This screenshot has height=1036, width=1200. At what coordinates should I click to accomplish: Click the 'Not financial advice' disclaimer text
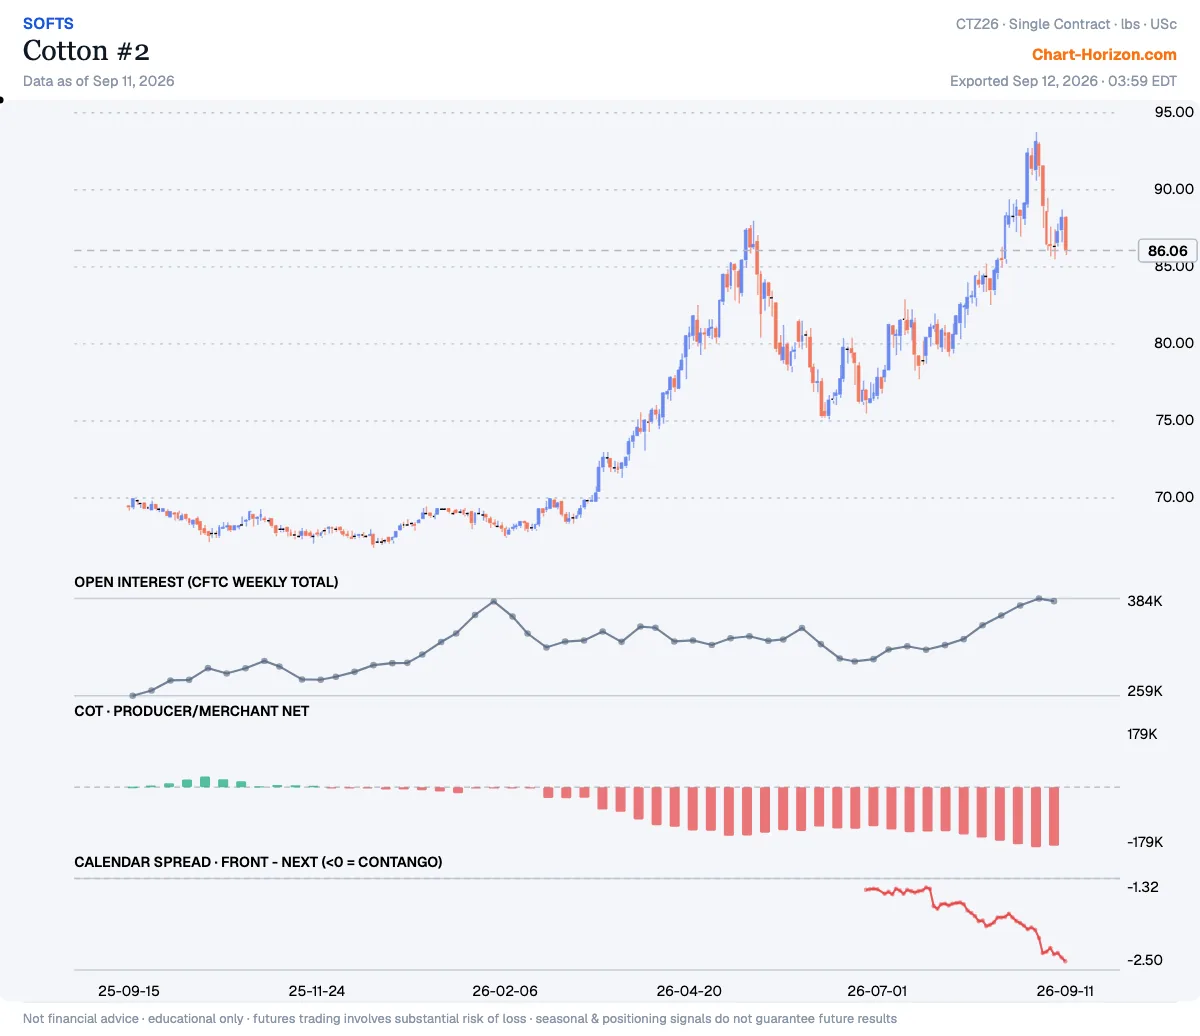[460, 1019]
